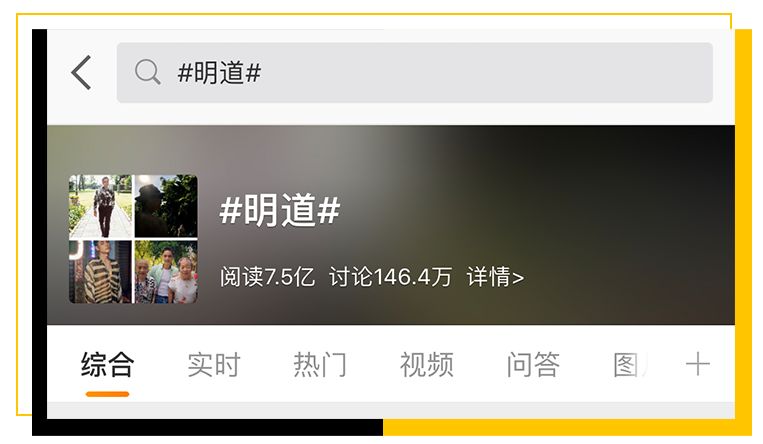Screen dimensions: 763x444
Task: Switch to the 实时 tab
Action: [214, 365]
